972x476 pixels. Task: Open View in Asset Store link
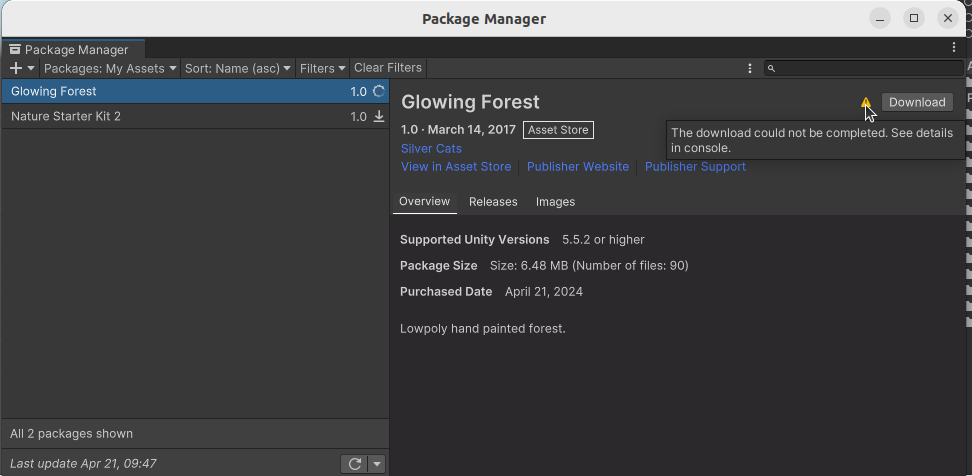(x=456, y=167)
